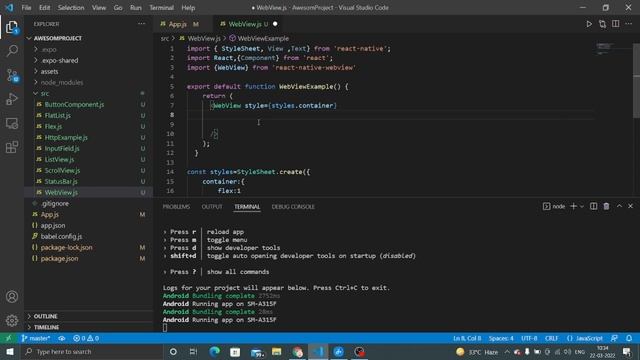Open the View menu
The width and height of the screenshot is (640, 360).
(x=99, y=8)
